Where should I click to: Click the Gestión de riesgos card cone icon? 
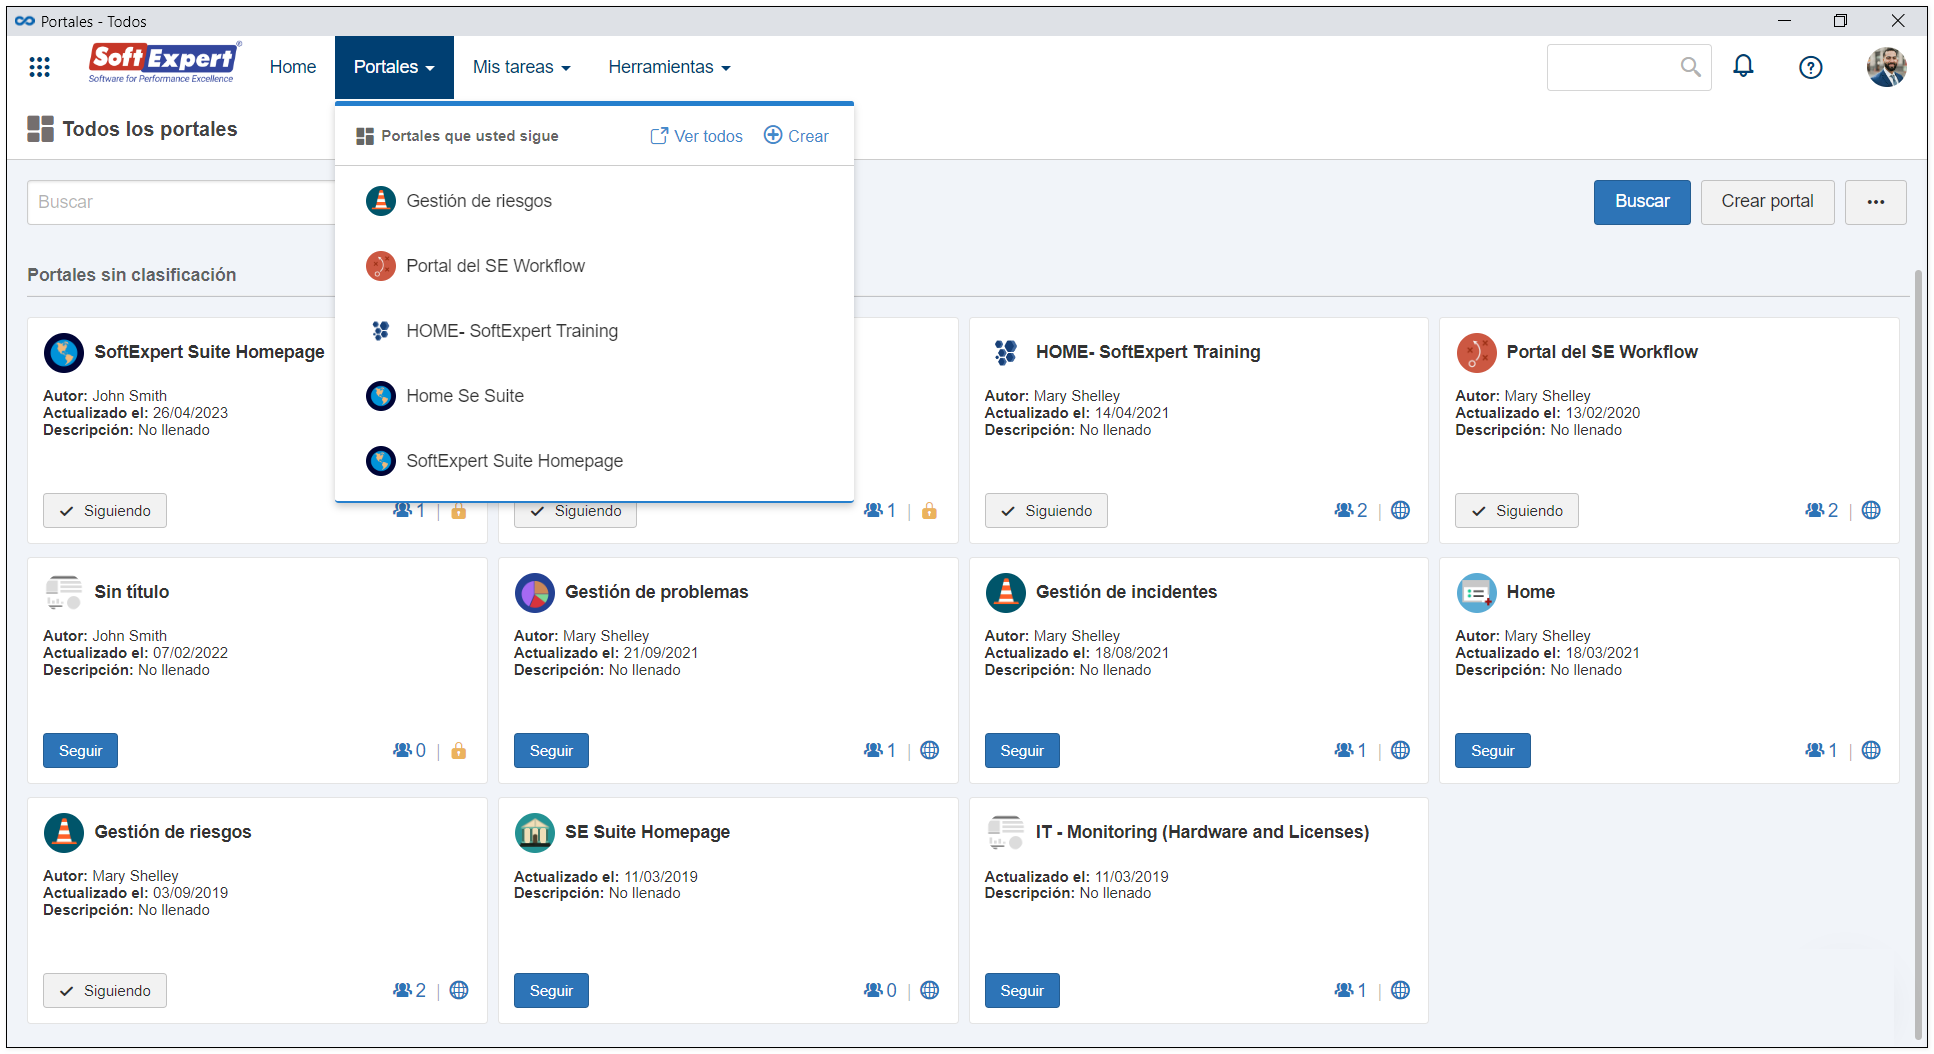coord(64,832)
